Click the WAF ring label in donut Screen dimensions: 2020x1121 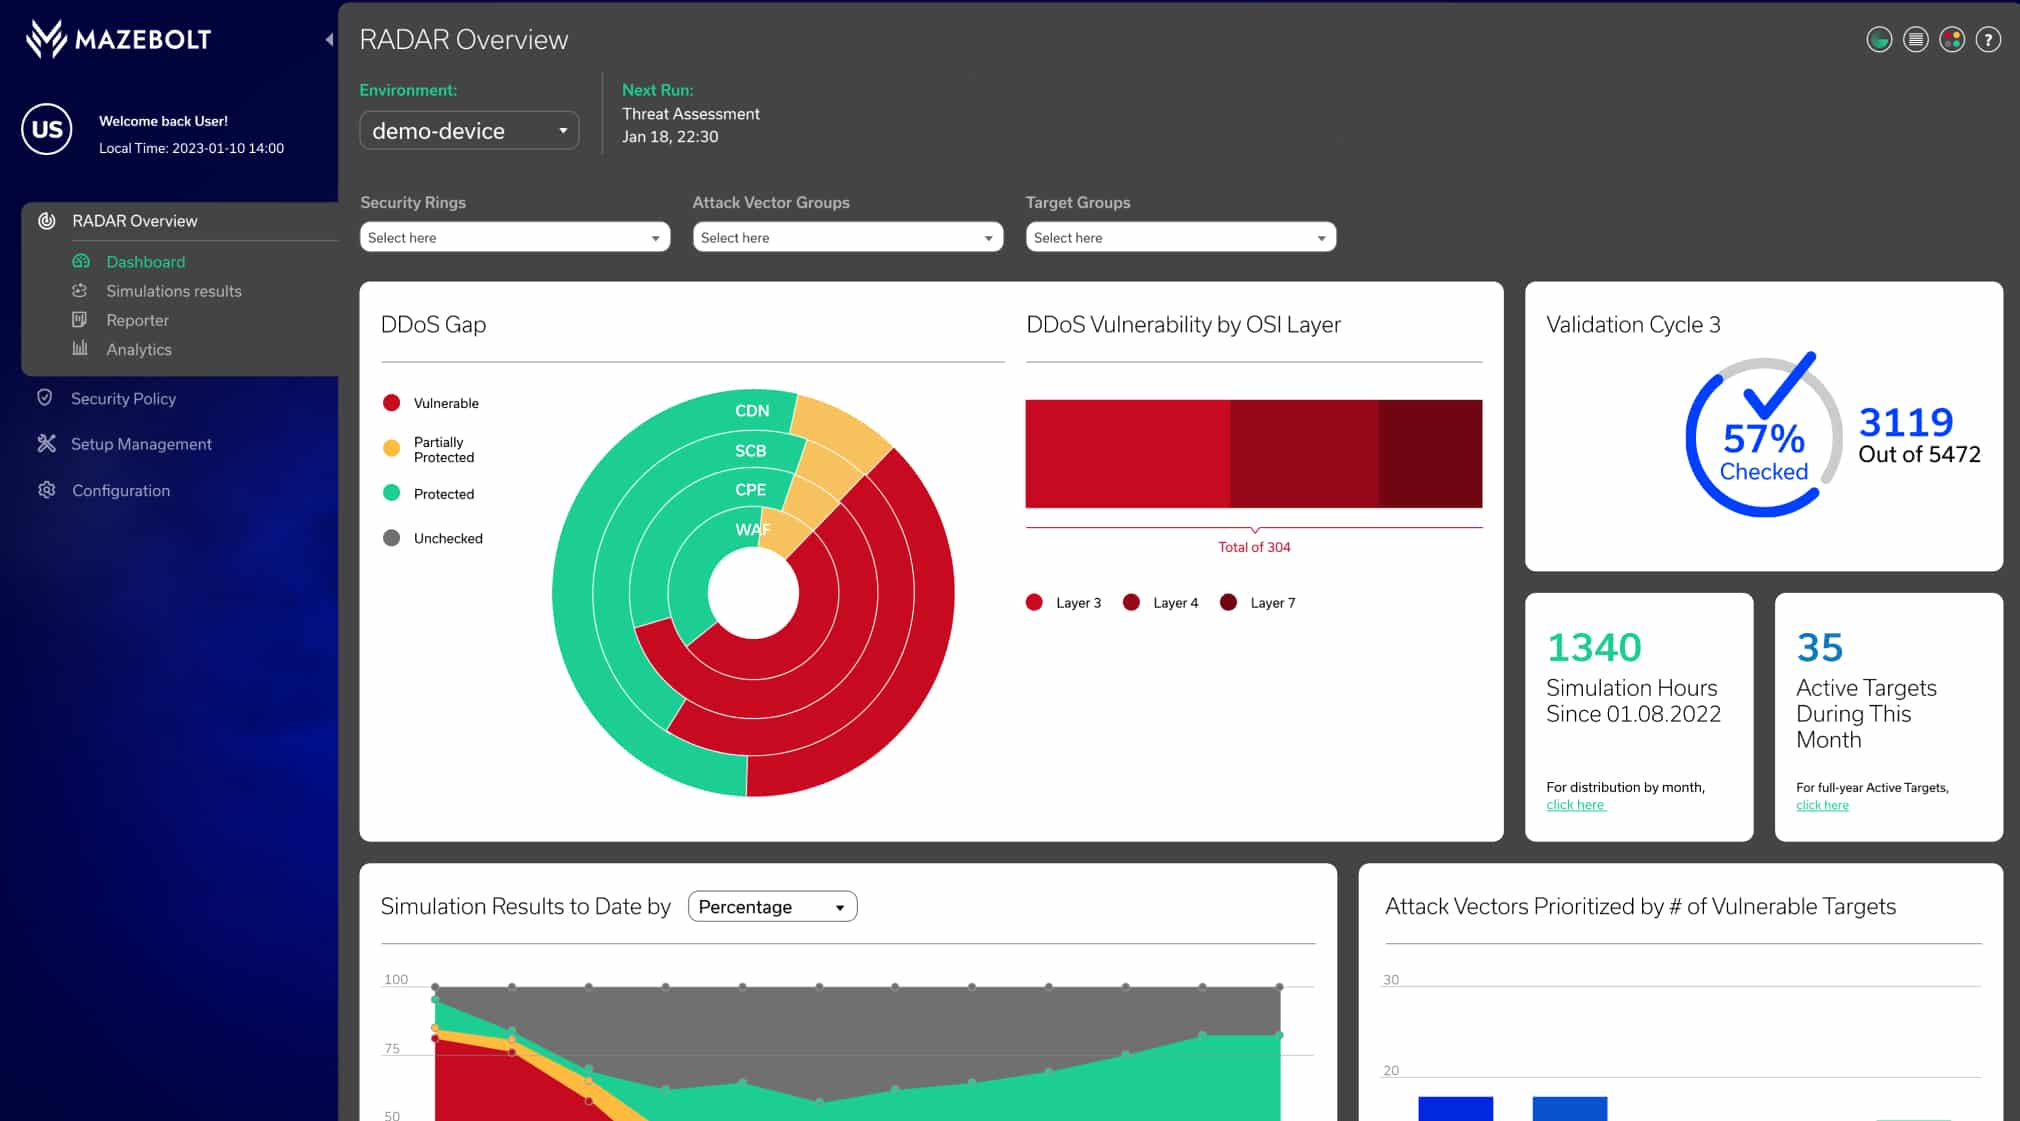(753, 529)
